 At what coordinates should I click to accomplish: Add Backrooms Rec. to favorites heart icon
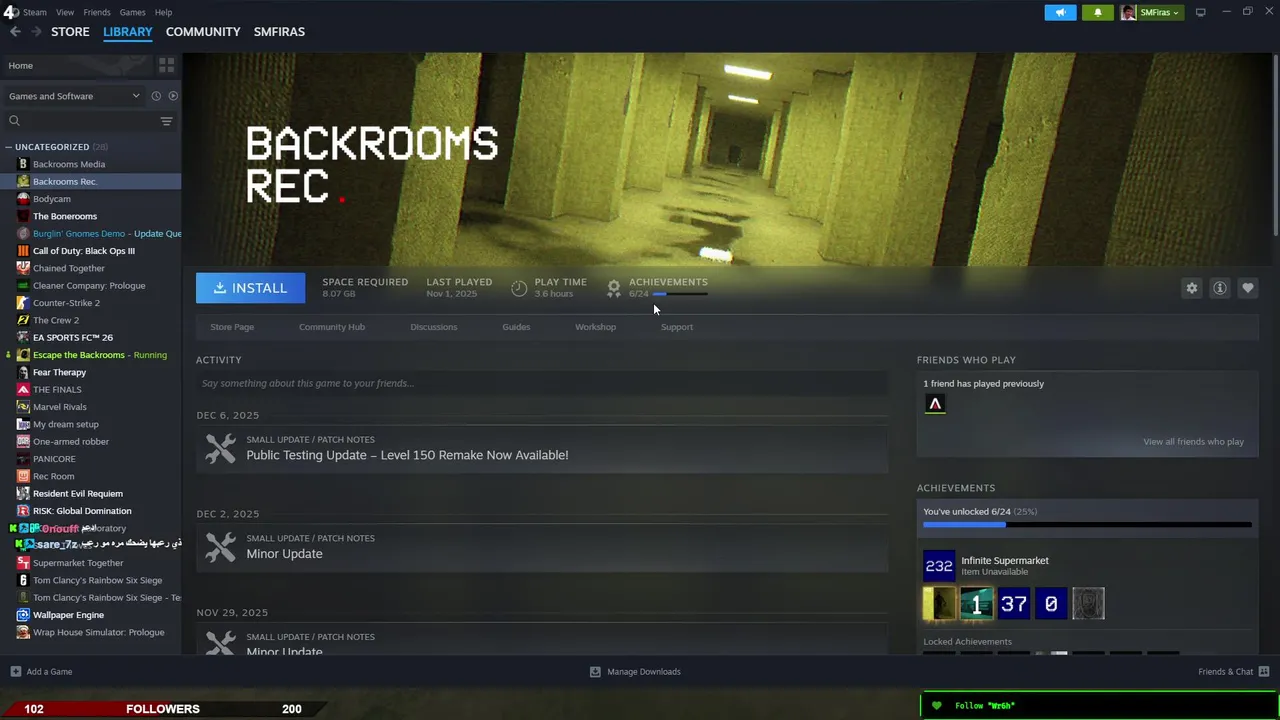tap(1247, 288)
